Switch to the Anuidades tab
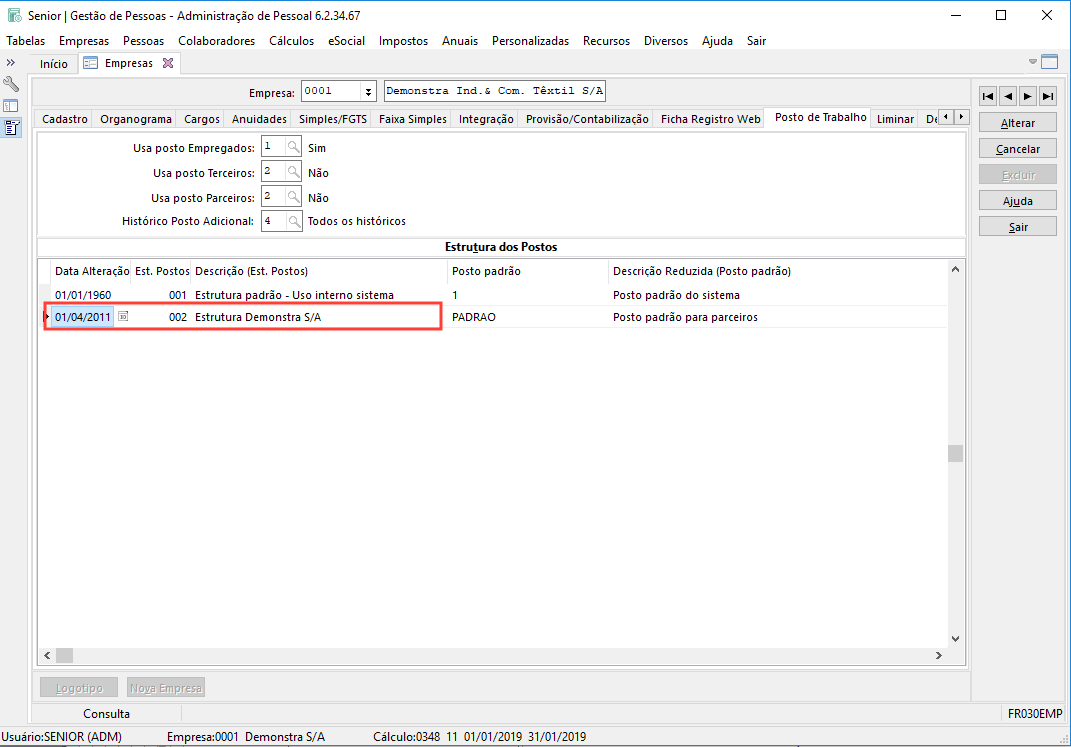 click(259, 119)
